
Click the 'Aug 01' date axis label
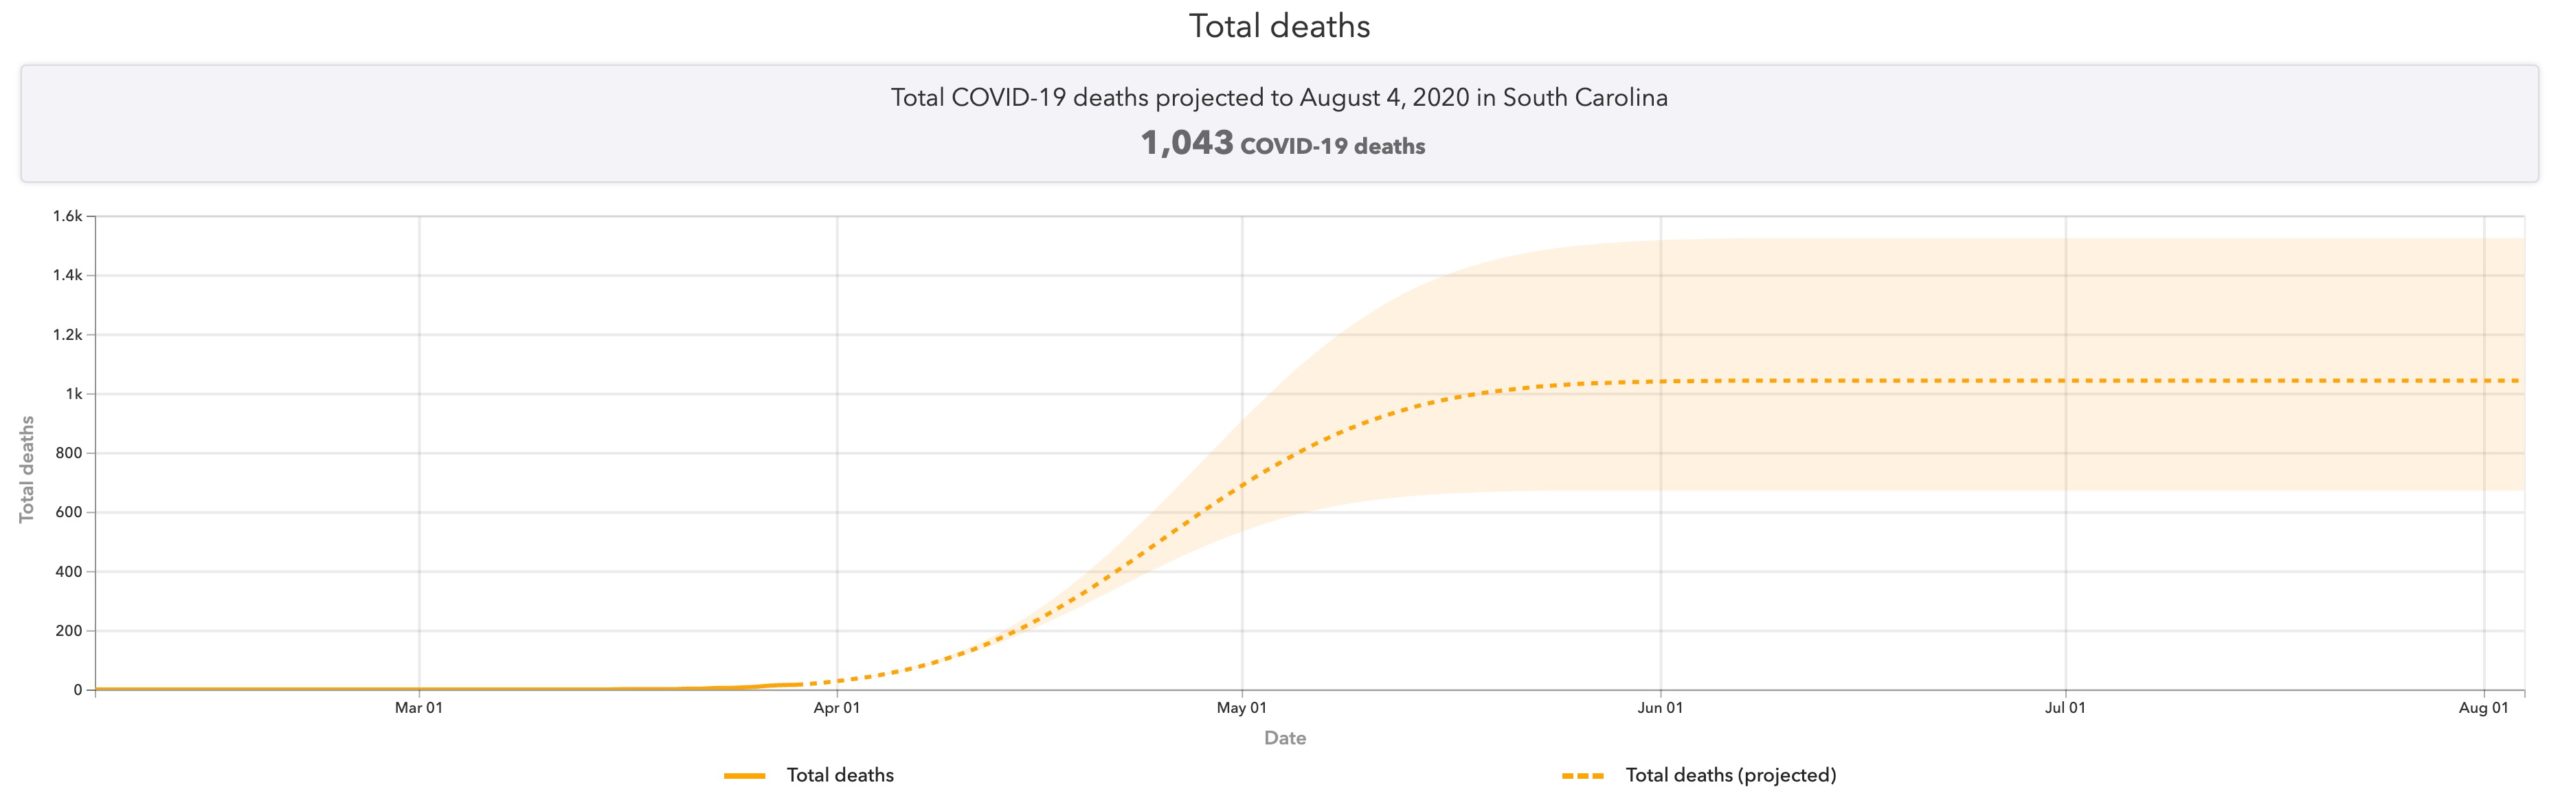click(x=2483, y=708)
